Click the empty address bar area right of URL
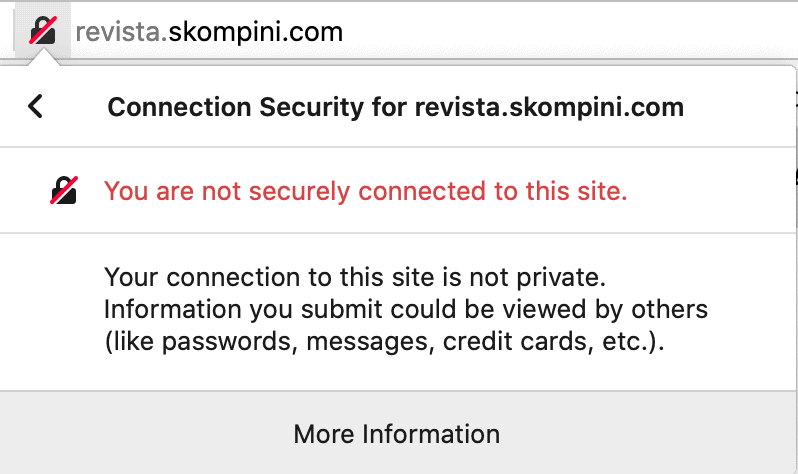Image resolution: width=798 pixels, height=474 pixels. pyautogui.click(x=570, y=32)
